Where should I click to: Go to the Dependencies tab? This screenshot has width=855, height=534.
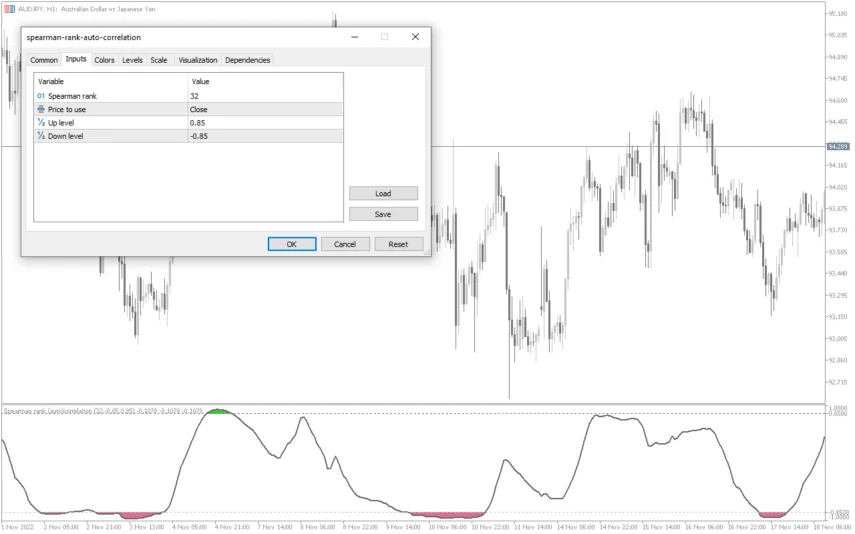pos(248,60)
